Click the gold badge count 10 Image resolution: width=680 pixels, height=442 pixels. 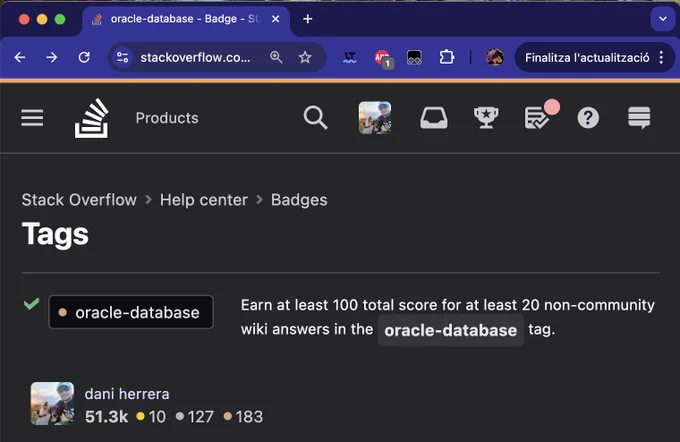(151, 417)
